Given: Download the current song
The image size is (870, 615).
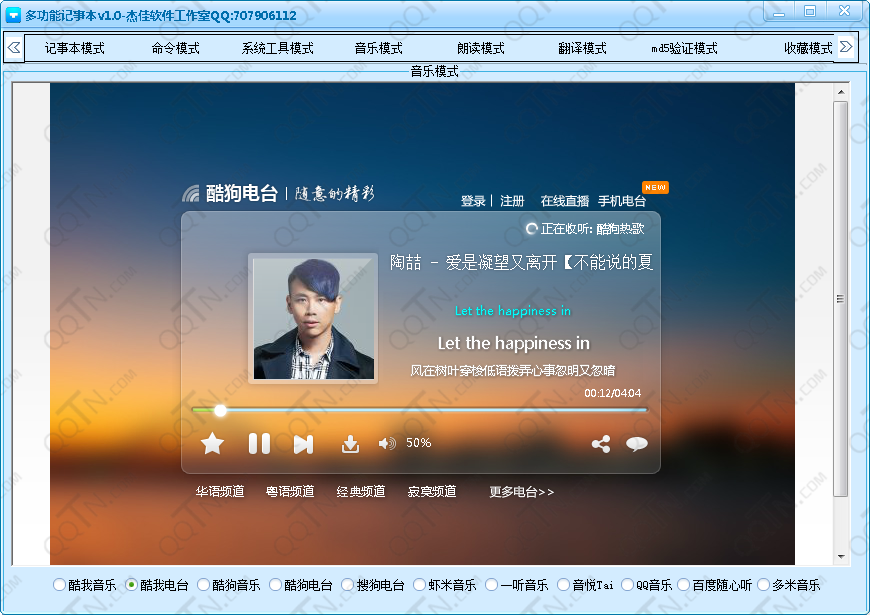Looking at the screenshot, I should click(x=350, y=444).
